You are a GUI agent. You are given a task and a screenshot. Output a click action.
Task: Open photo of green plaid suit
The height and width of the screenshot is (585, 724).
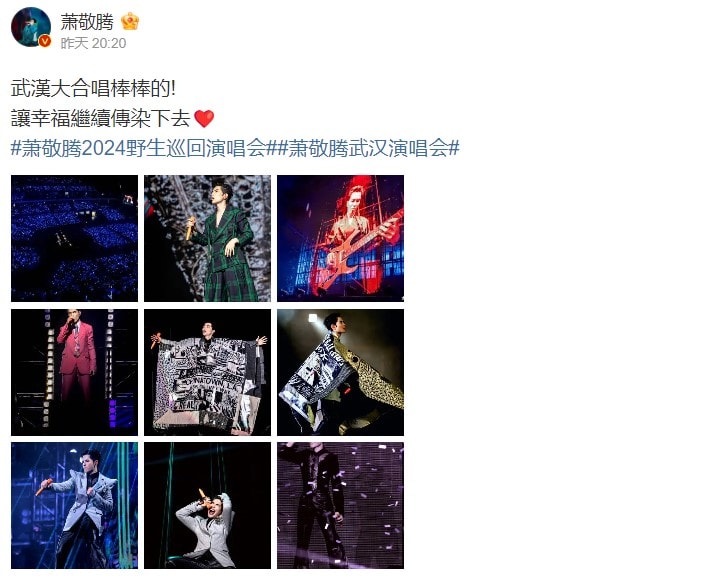207,238
